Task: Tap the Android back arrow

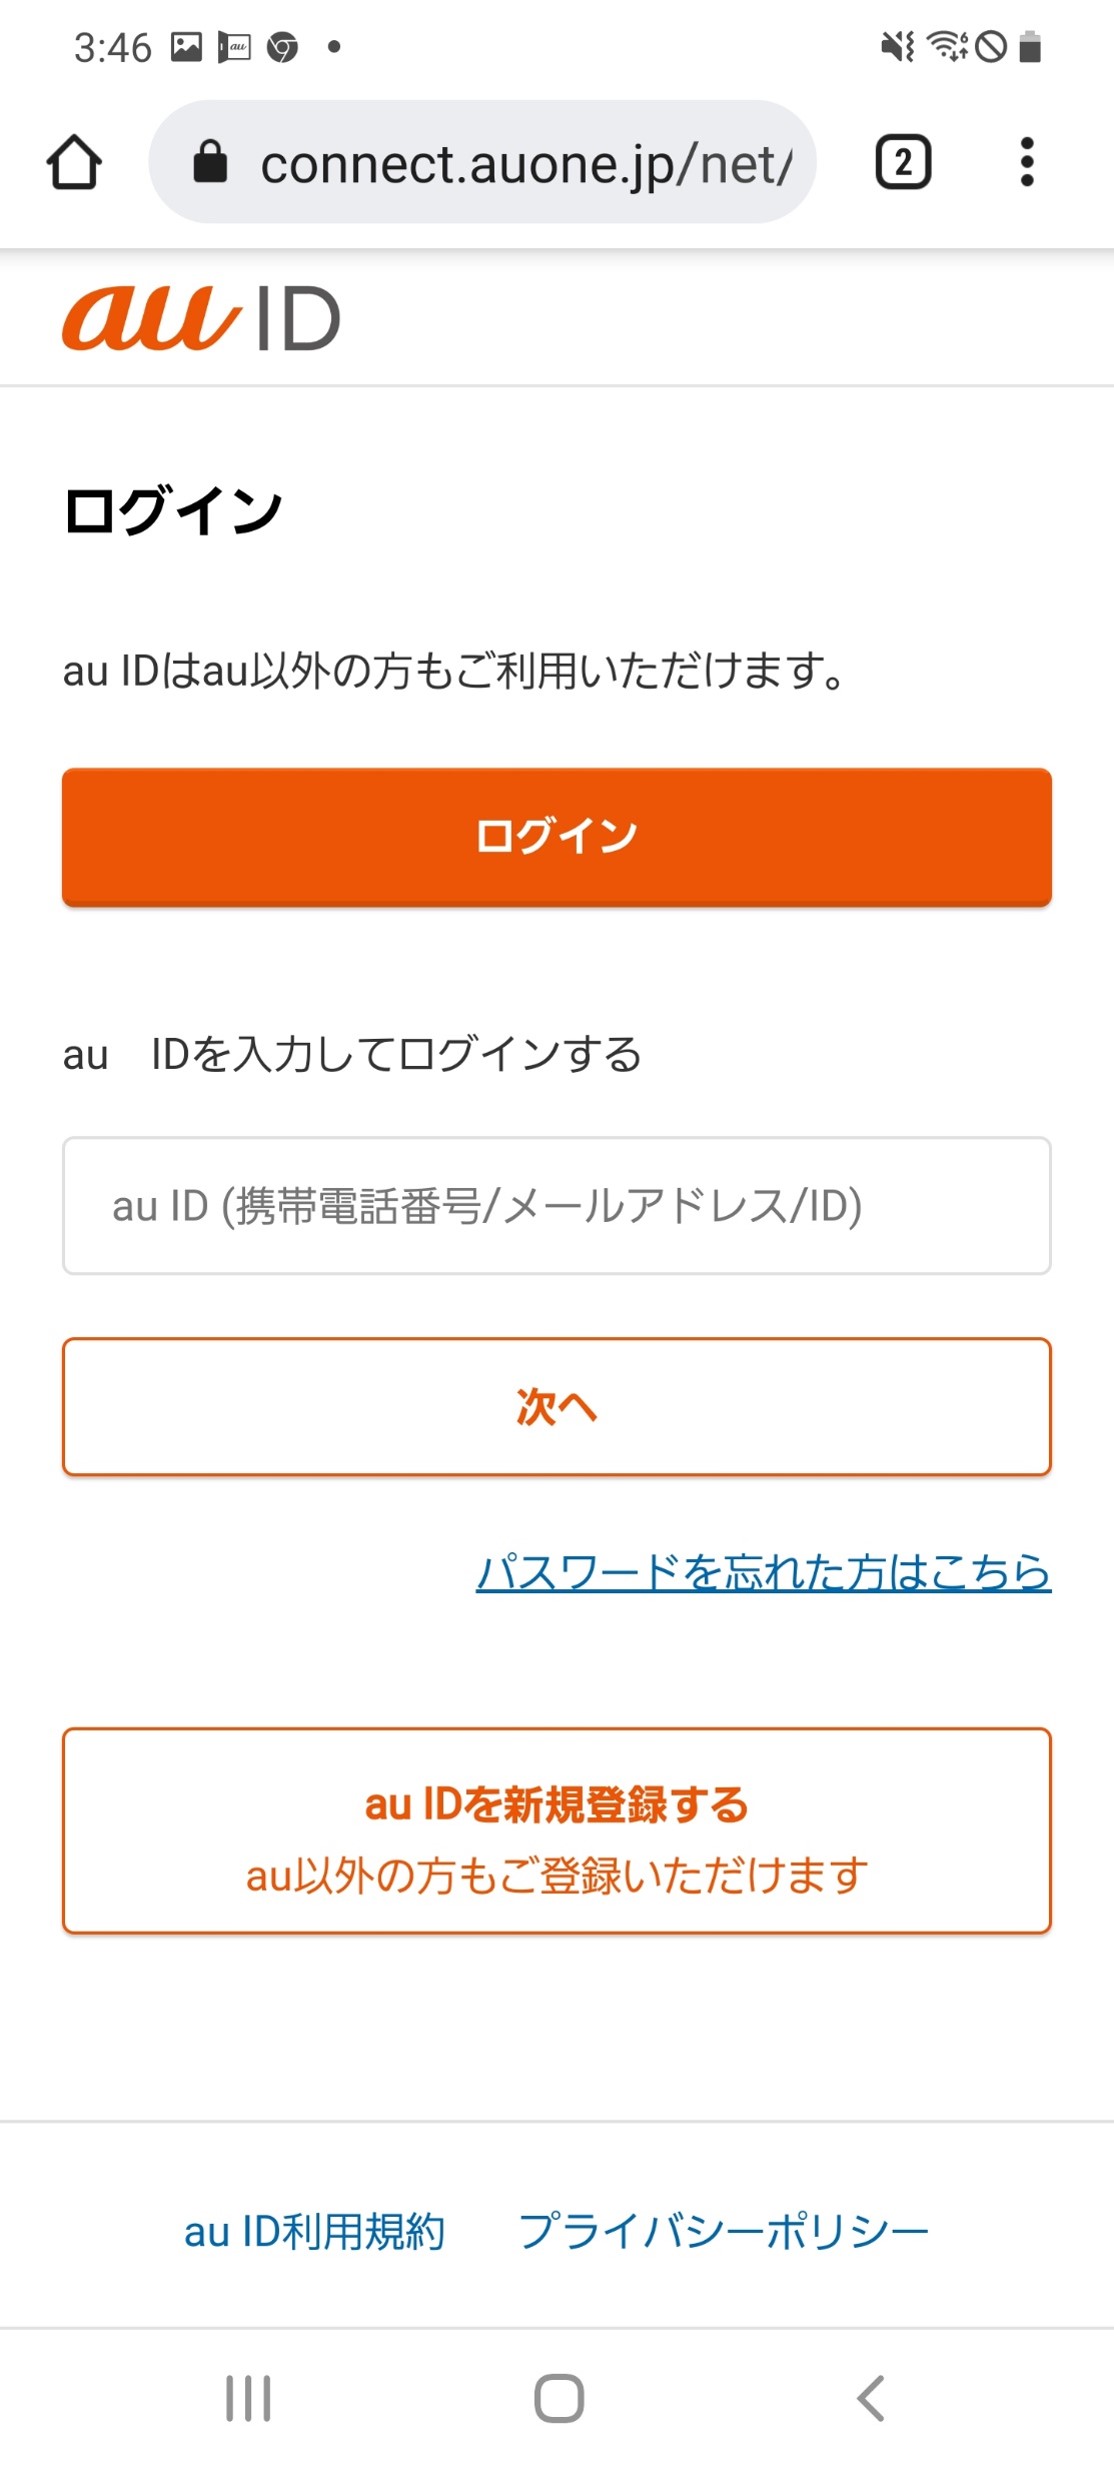Action: point(871,2397)
